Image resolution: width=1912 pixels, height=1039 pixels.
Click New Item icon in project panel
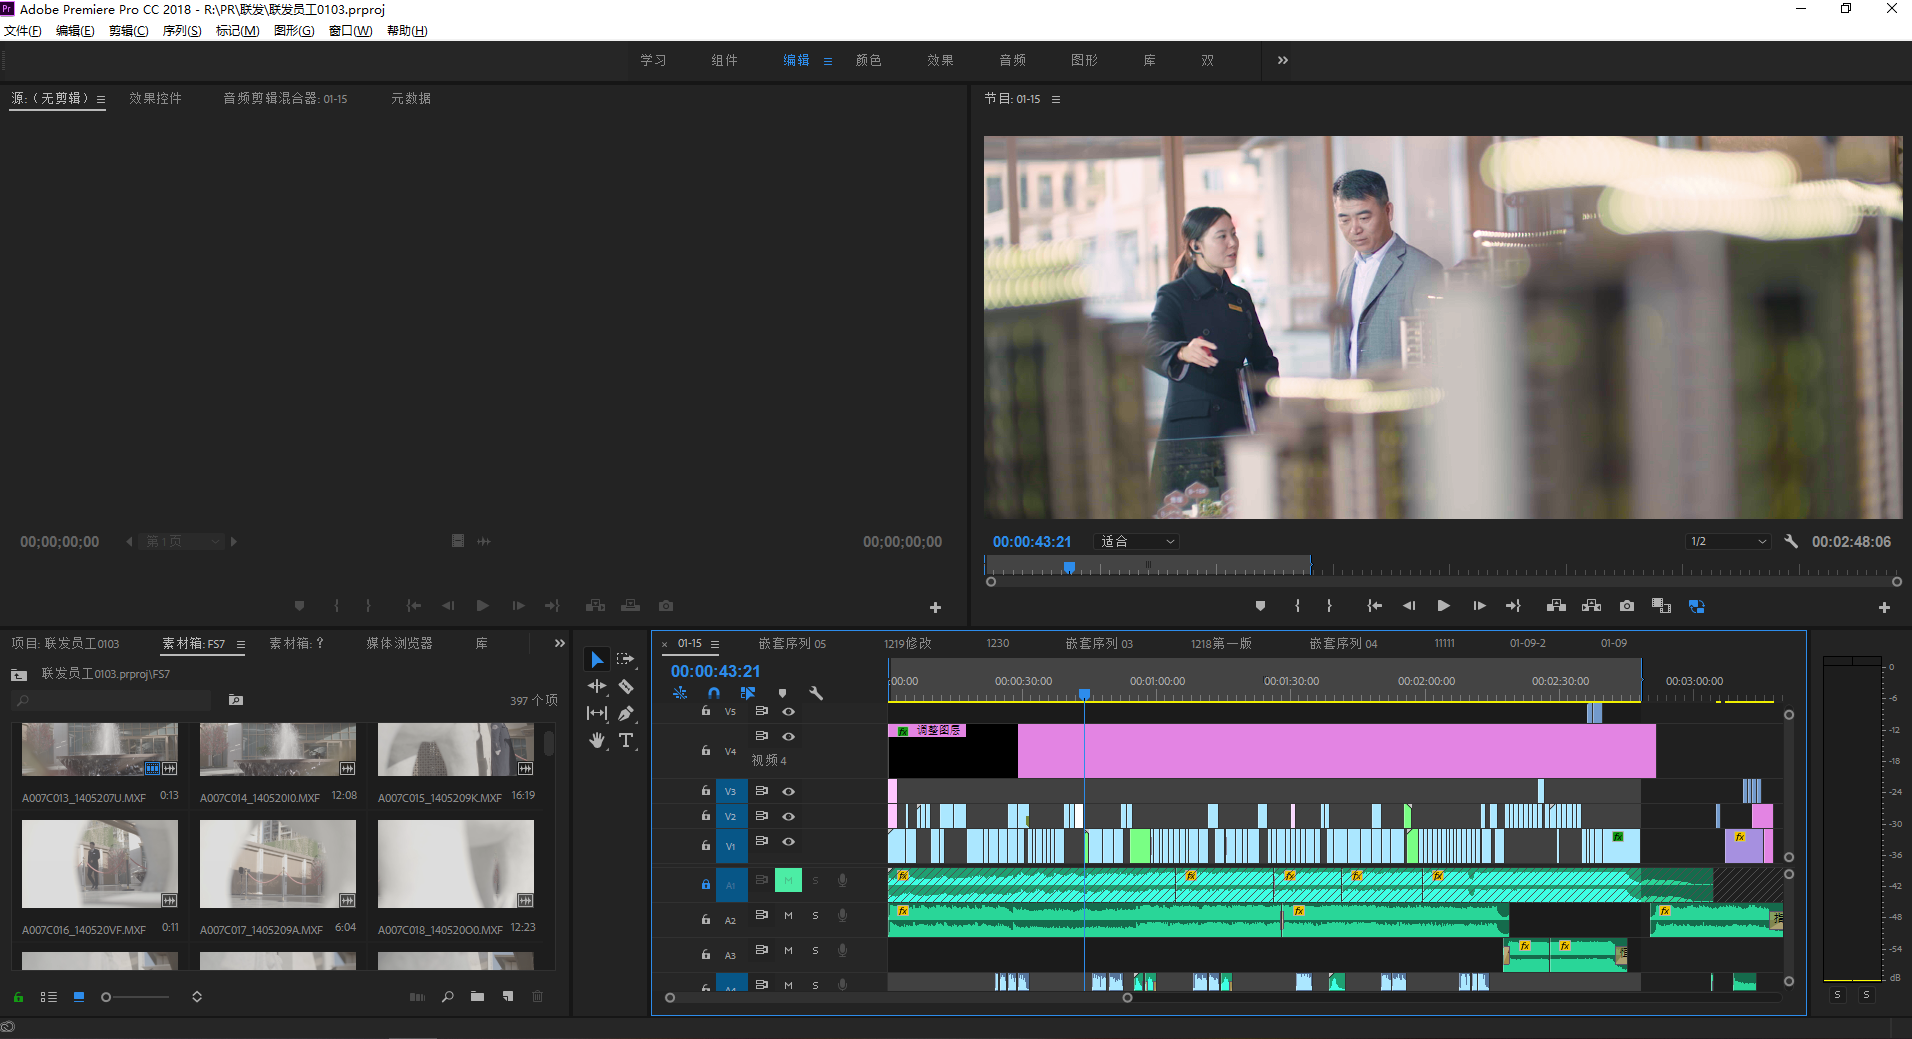508,997
